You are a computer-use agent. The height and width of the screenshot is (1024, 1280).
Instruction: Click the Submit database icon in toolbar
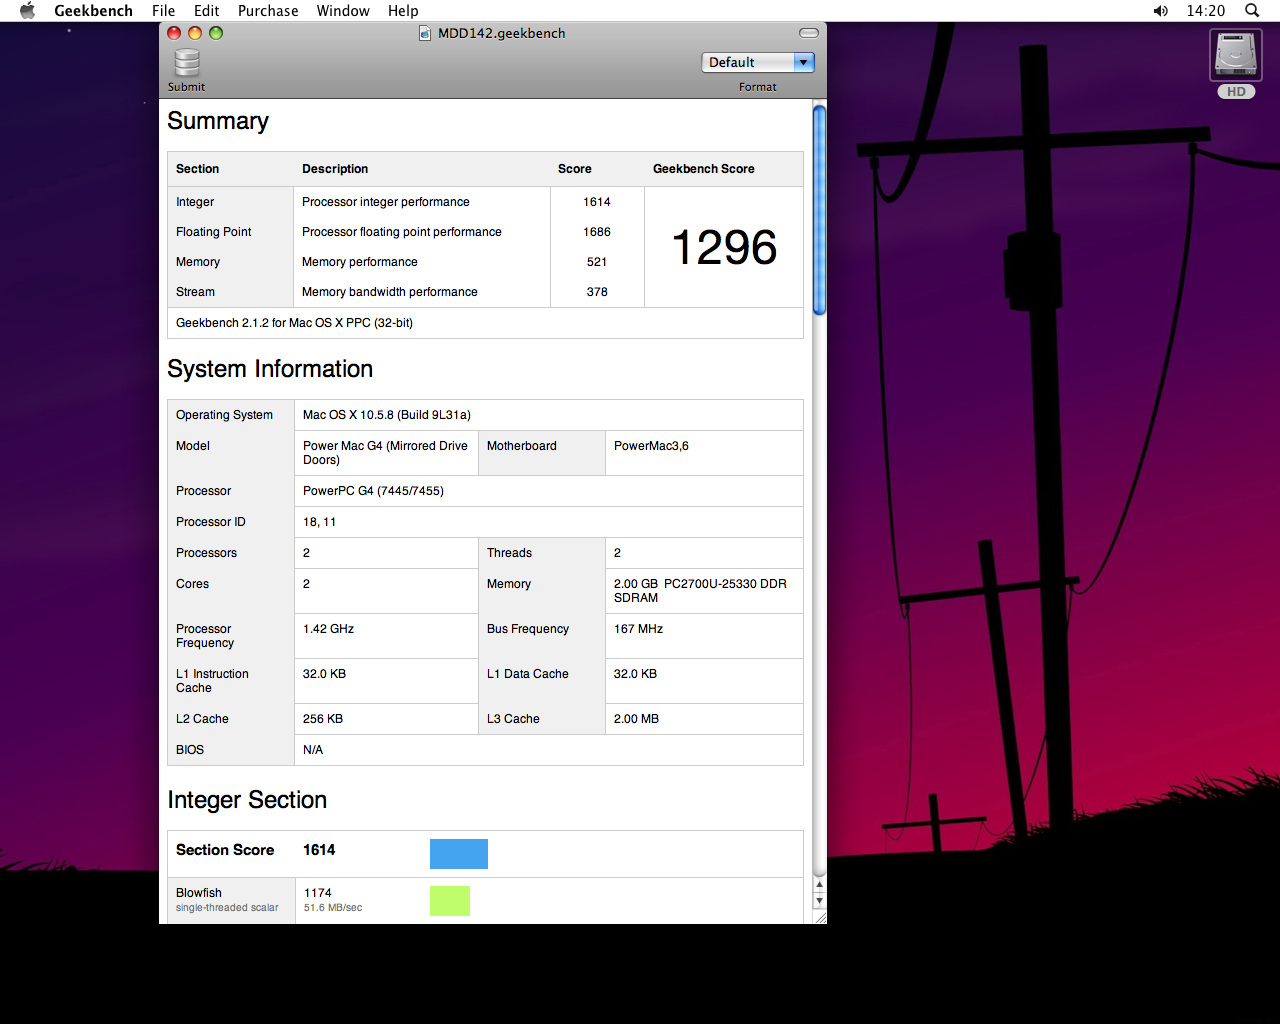tap(187, 63)
